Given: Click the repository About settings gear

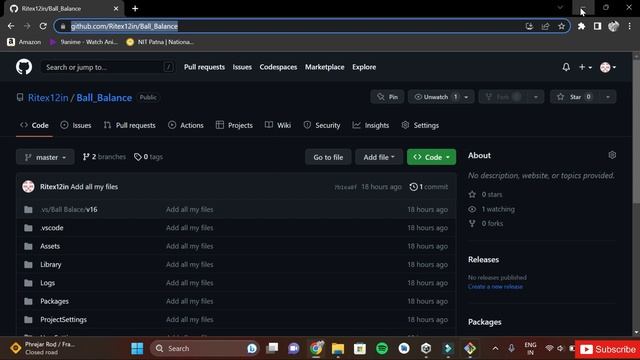Looking at the screenshot, I should 612,155.
